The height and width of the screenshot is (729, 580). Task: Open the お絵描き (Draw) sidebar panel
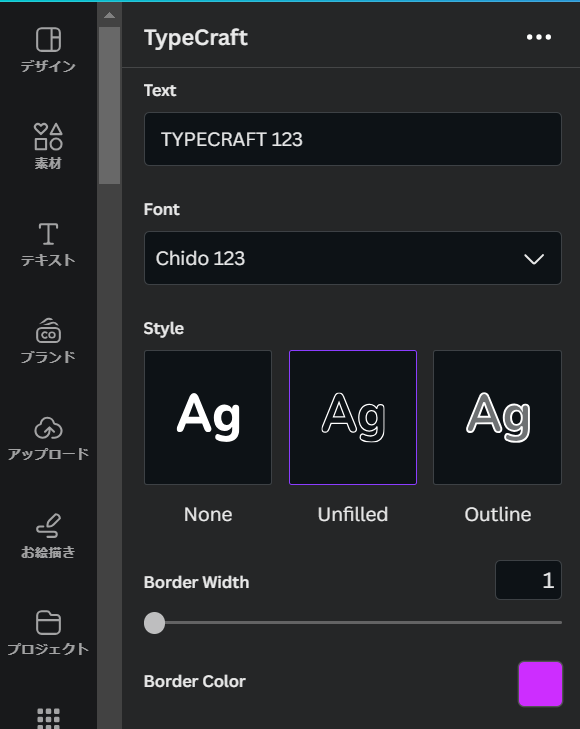coord(48,536)
